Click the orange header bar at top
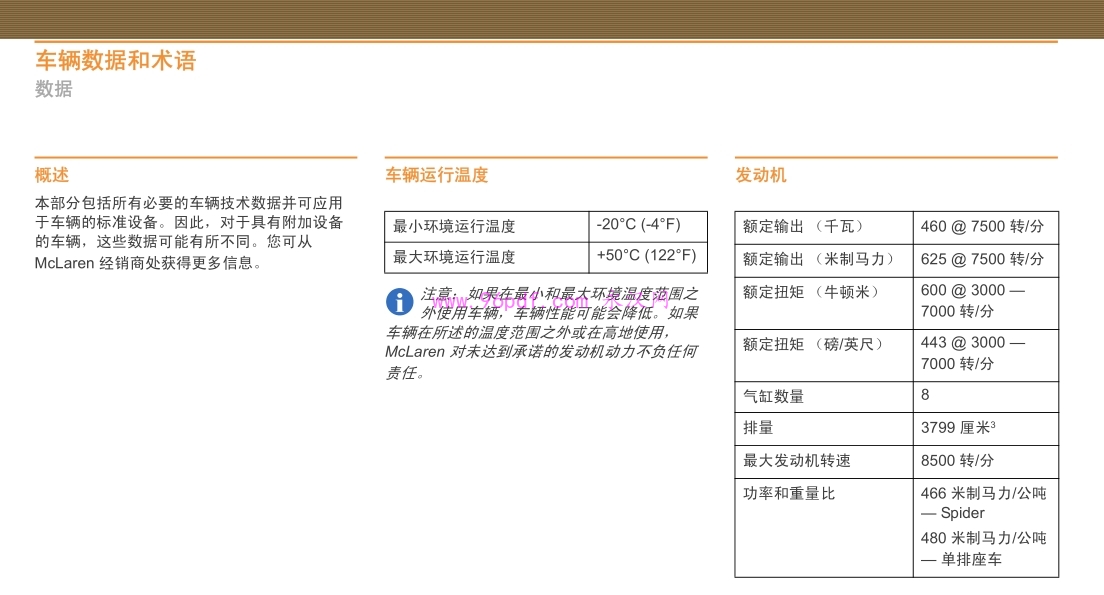1104x595 pixels. tap(552, 15)
